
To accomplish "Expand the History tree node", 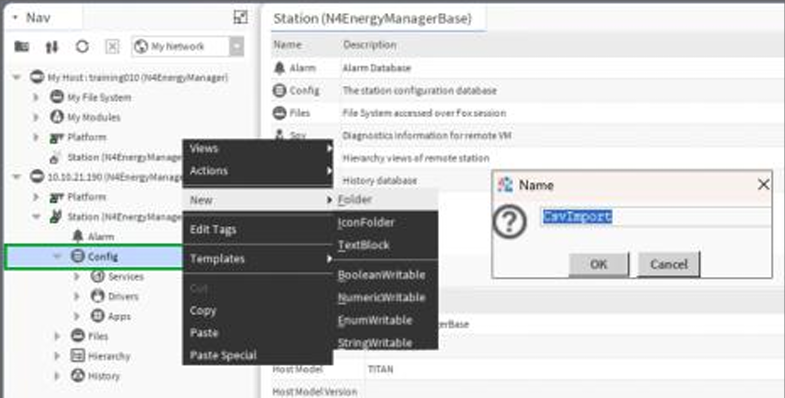I will click(57, 375).
